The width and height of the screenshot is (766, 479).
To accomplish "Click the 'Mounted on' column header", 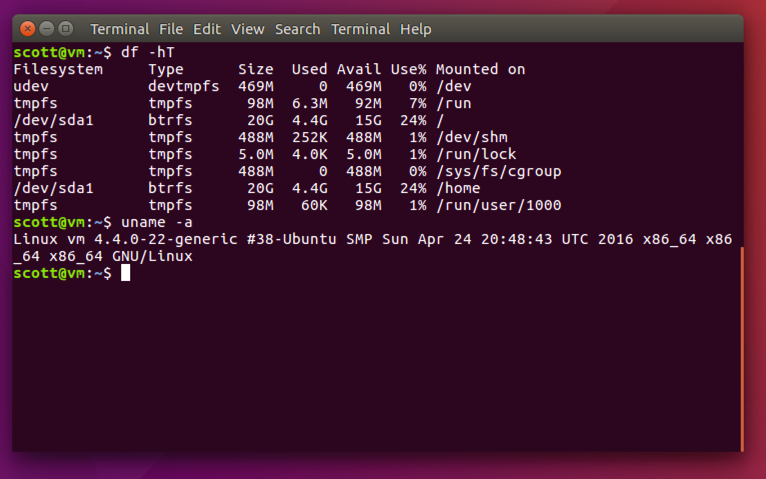I will click(x=480, y=69).
